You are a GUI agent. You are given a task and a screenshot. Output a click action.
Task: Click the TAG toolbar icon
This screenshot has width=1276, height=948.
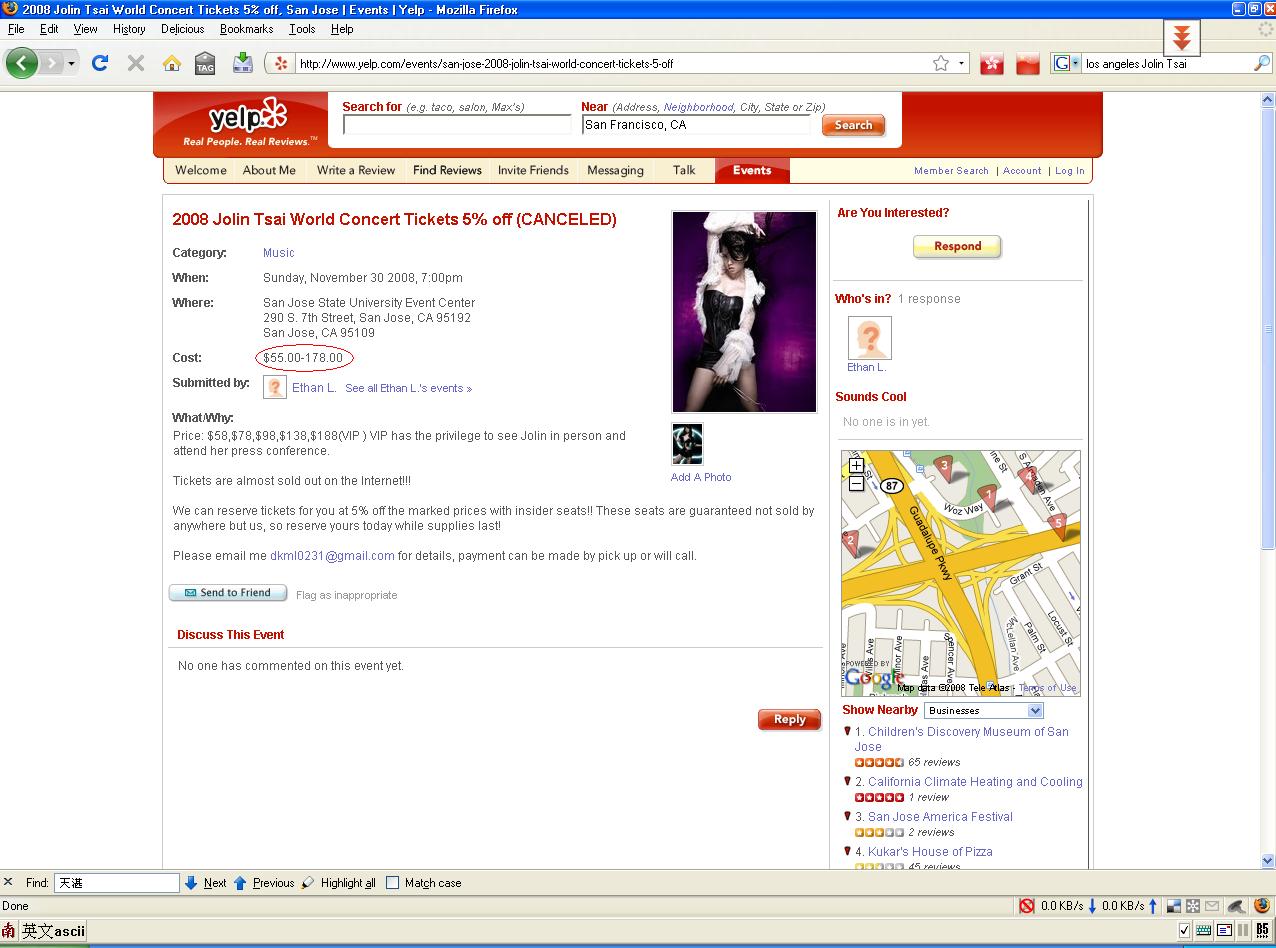click(x=205, y=63)
